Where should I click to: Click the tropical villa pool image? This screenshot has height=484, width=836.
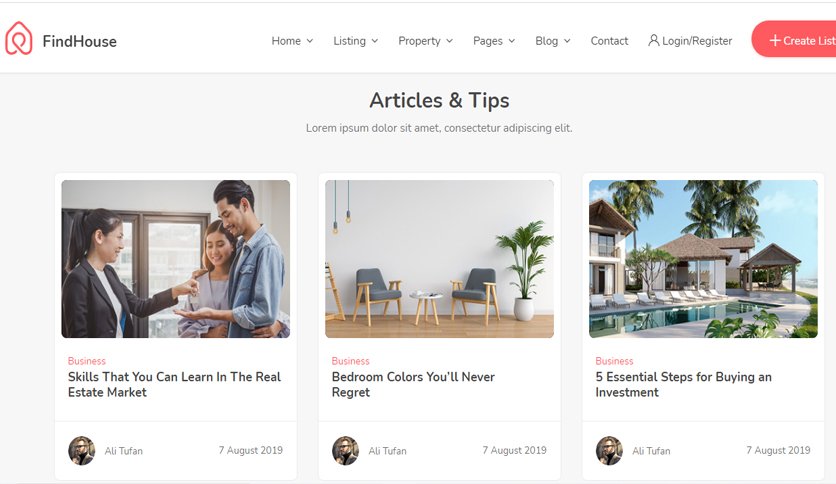click(x=703, y=259)
